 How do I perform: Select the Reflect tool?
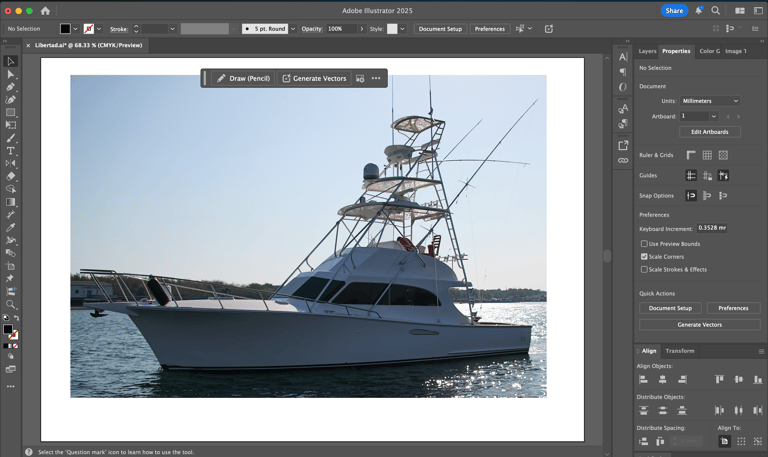click(10, 163)
